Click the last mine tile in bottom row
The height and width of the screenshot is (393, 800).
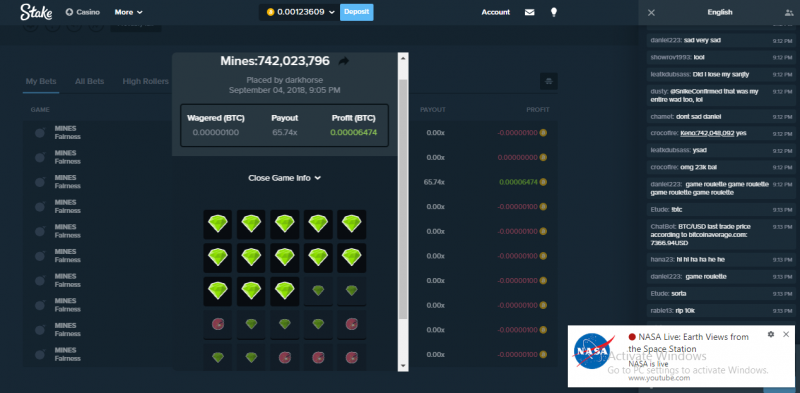pyautogui.click(x=352, y=358)
